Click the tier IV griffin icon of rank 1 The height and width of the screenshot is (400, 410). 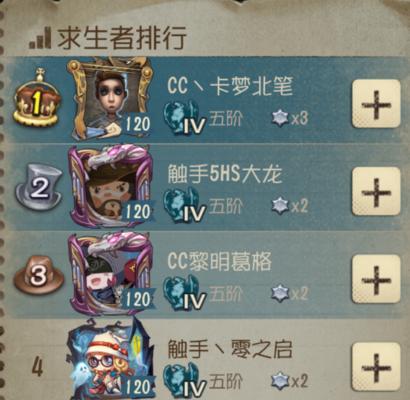click(x=184, y=117)
